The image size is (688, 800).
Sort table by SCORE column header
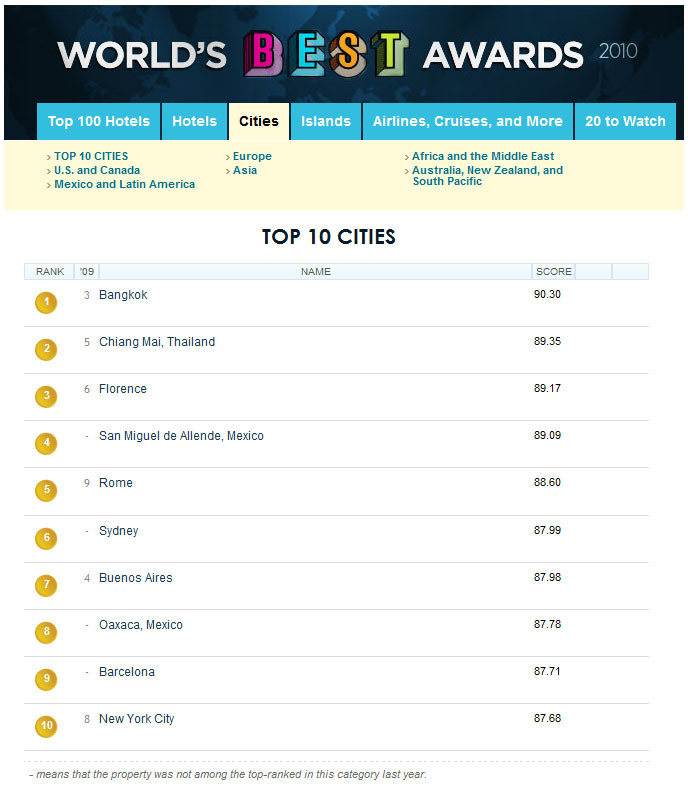[553, 271]
